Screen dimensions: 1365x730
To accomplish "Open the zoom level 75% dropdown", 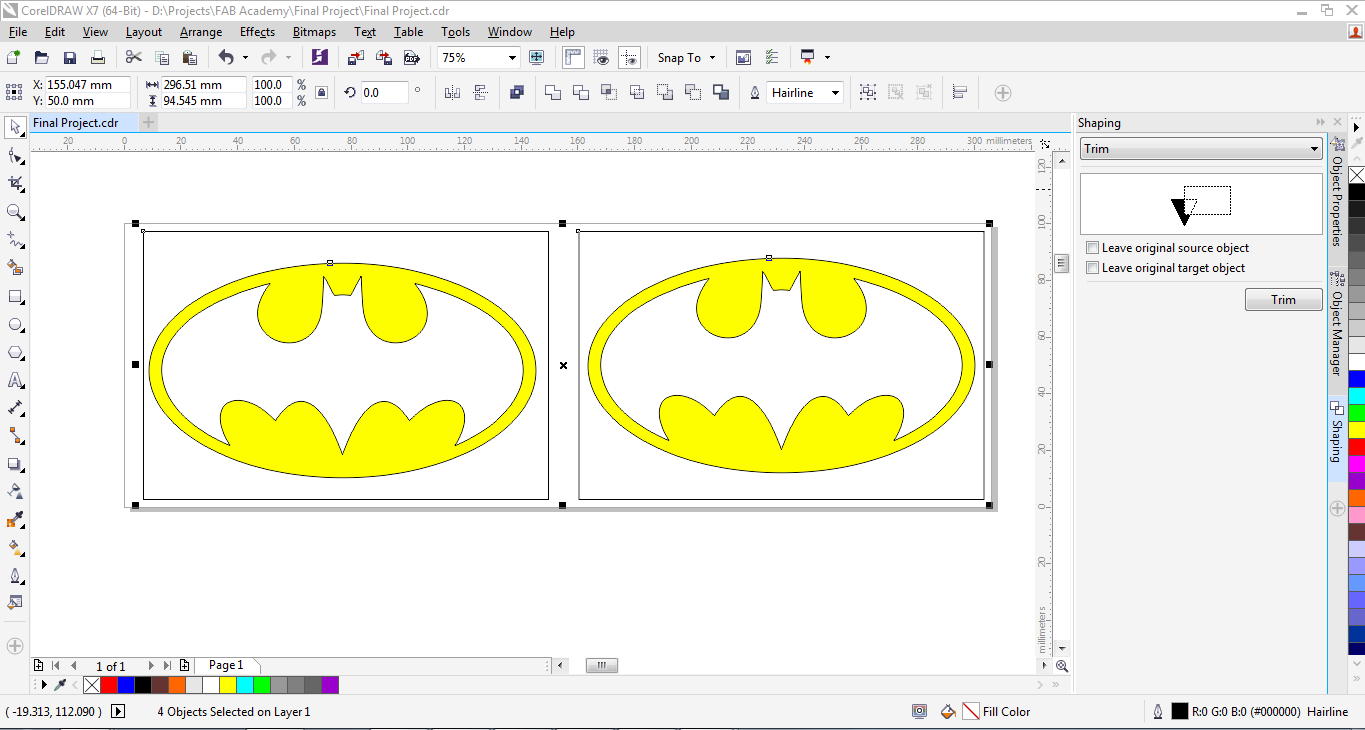I will [512, 58].
